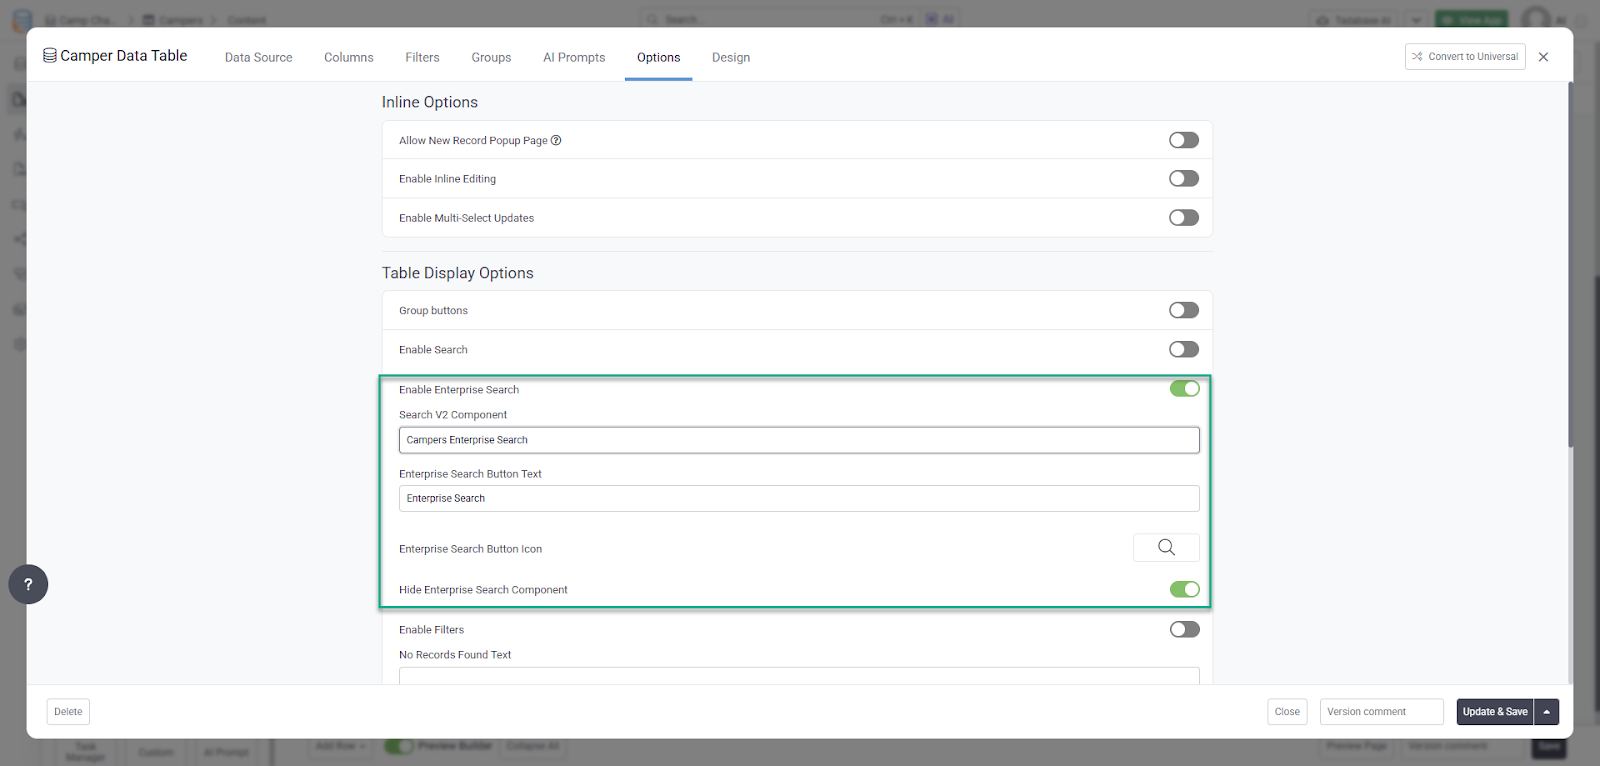Turn on Enable Inline Editing

click(1183, 179)
